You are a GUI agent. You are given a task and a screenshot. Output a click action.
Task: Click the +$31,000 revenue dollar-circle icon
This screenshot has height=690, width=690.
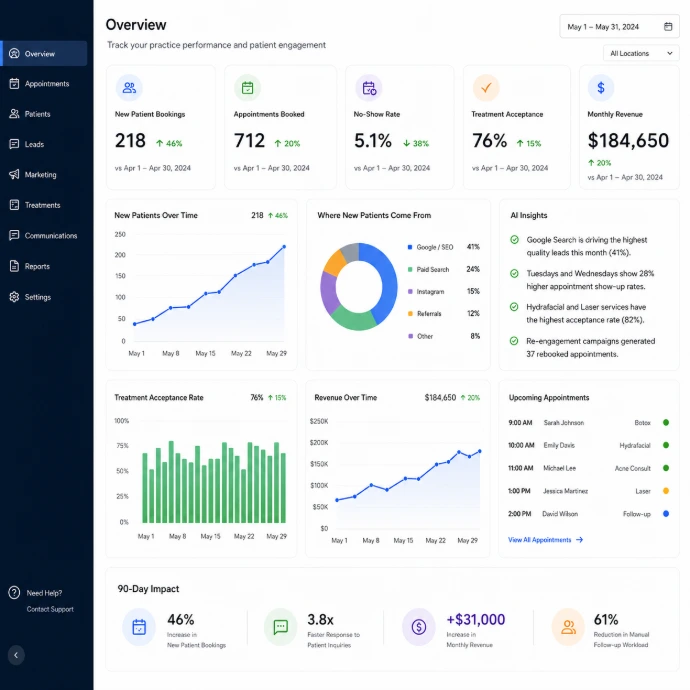pos(418,627)
